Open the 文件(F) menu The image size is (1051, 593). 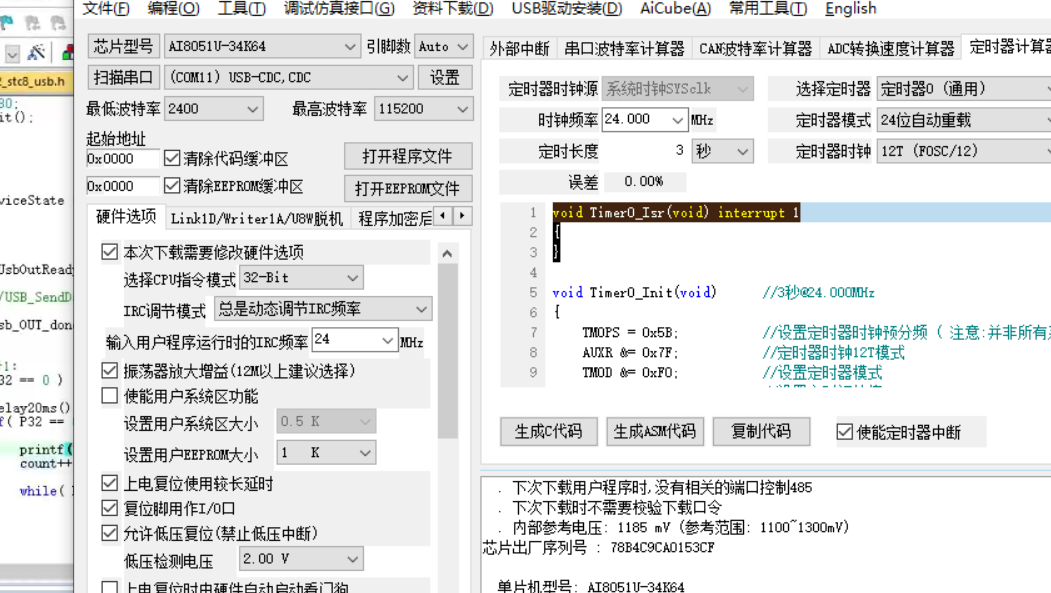click(106, 9)
